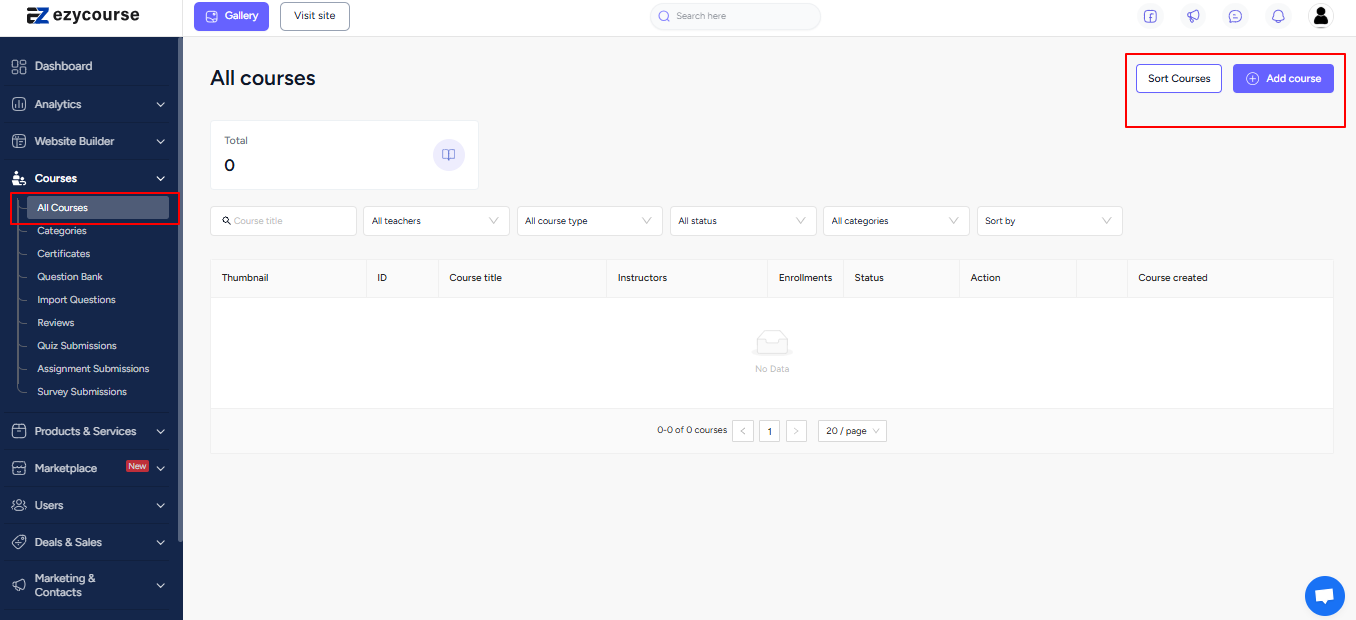1356x620 pixels.
Task: Go to previous page arrow
Action: pyautogui.click(x=743, y=431)
